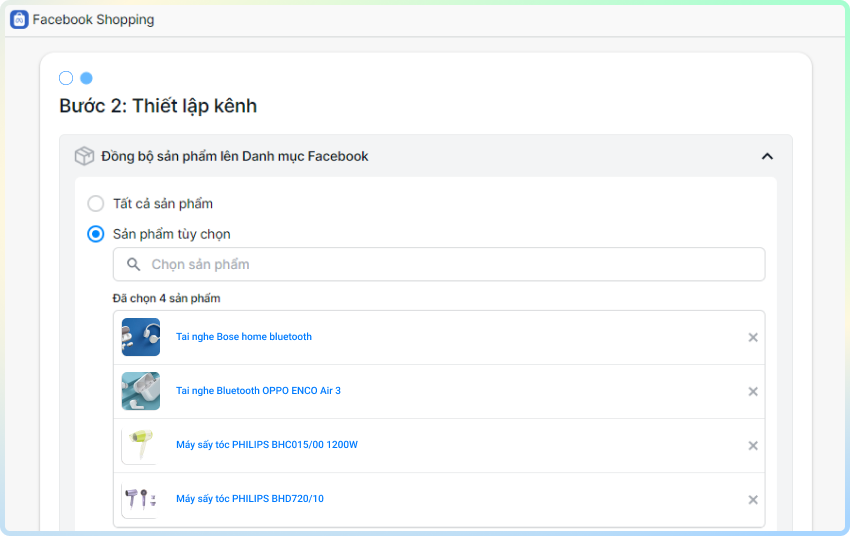
Task: Click the magnifier icon in the product search
Action: [133, 265]
